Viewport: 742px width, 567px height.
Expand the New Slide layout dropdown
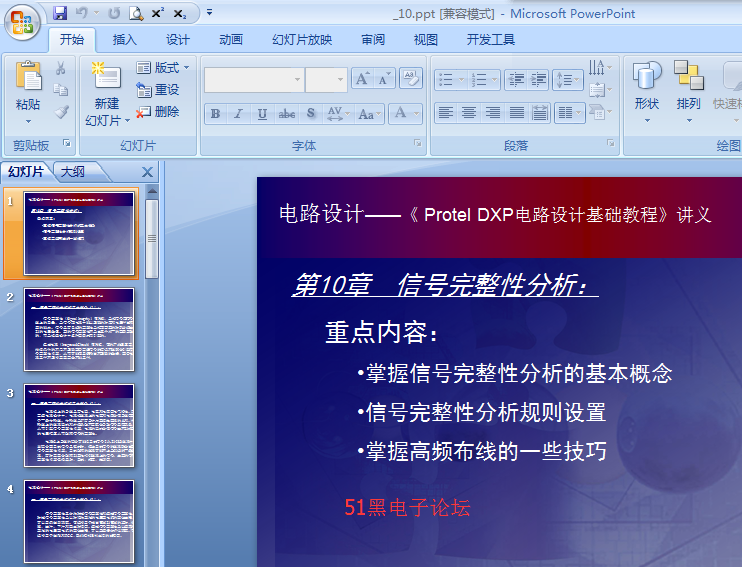tap(127, 121)
